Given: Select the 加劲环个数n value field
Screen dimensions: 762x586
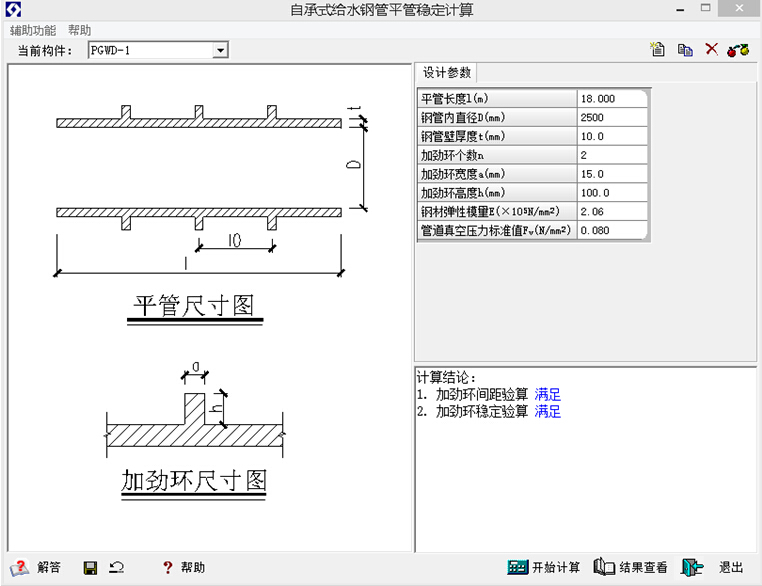Looking at the screenshot, I should click(612, 155).
